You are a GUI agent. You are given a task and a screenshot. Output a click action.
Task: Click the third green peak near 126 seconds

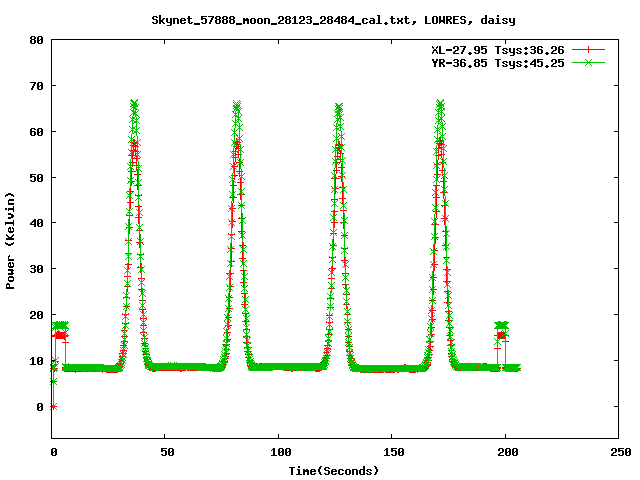coord(339,106)
